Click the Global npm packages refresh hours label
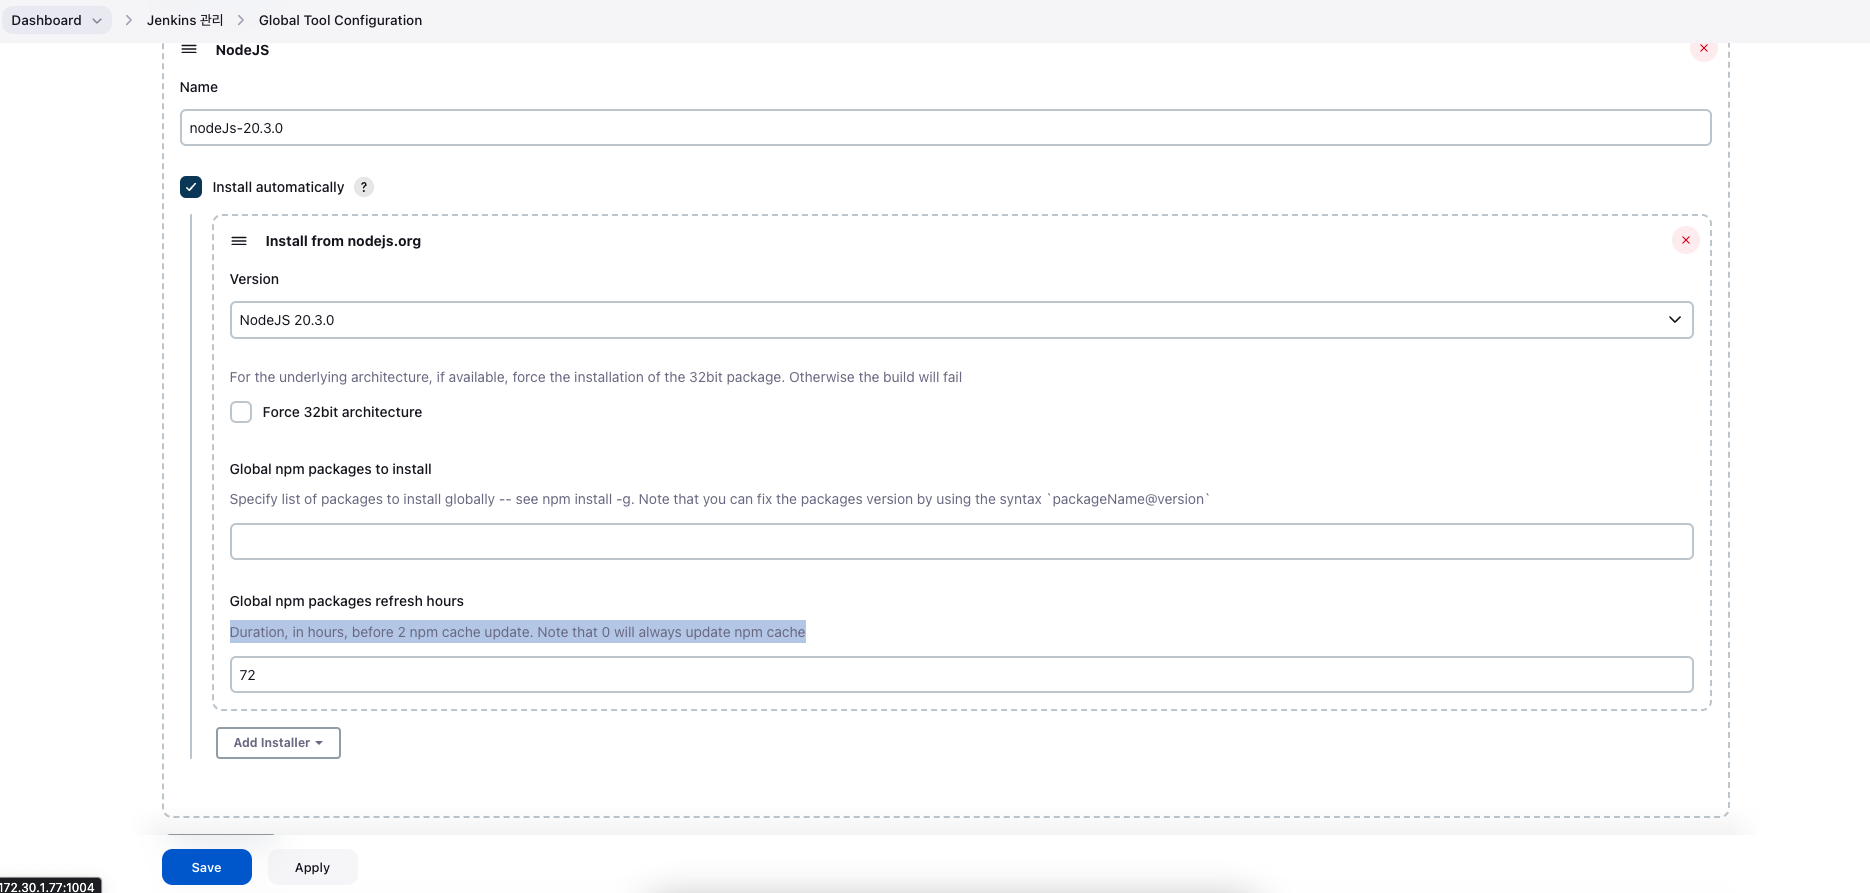 347,601
